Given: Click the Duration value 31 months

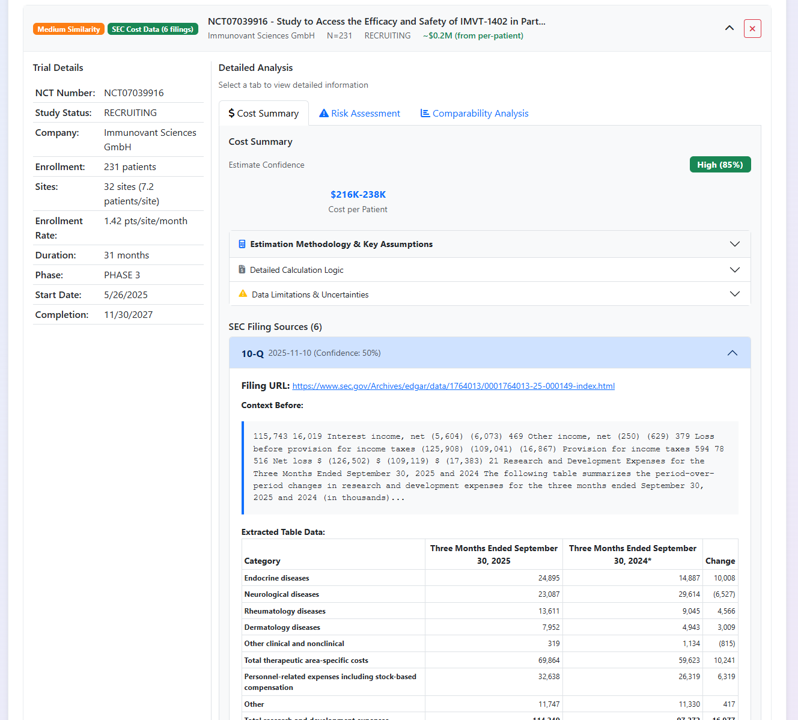Looking at the screenshot, I should (126, 255).
